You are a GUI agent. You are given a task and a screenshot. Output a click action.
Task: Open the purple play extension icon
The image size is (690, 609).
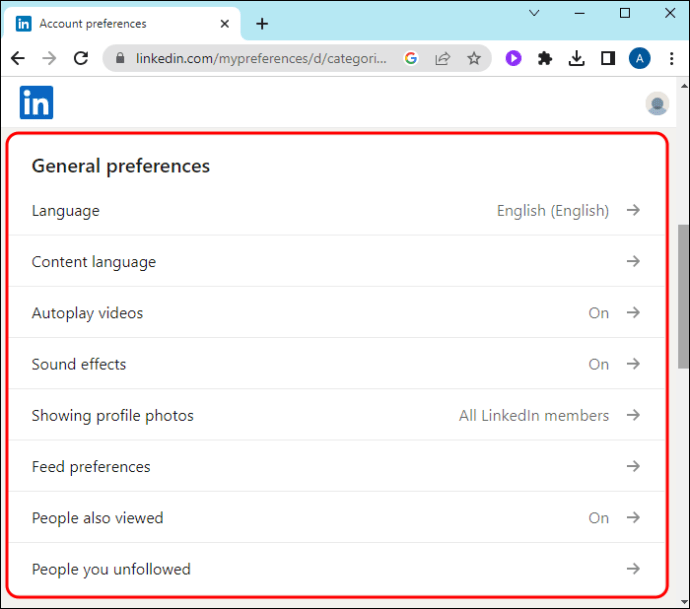point(513,58)
